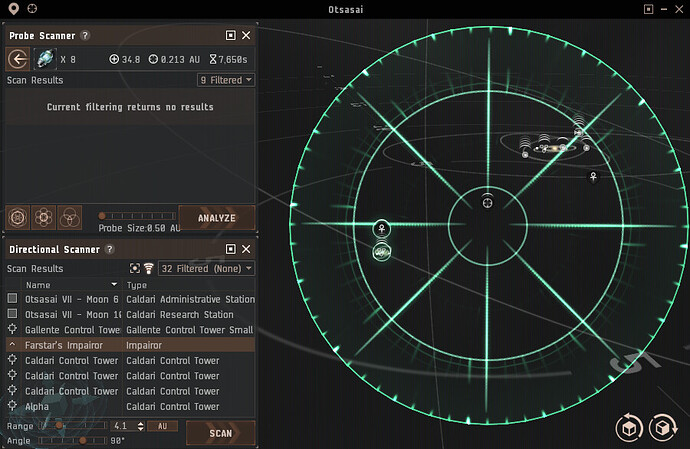Click station icon beside Caldari Research Station row
This screenshot has height=449, width=690.
click(x=12, y=313)
